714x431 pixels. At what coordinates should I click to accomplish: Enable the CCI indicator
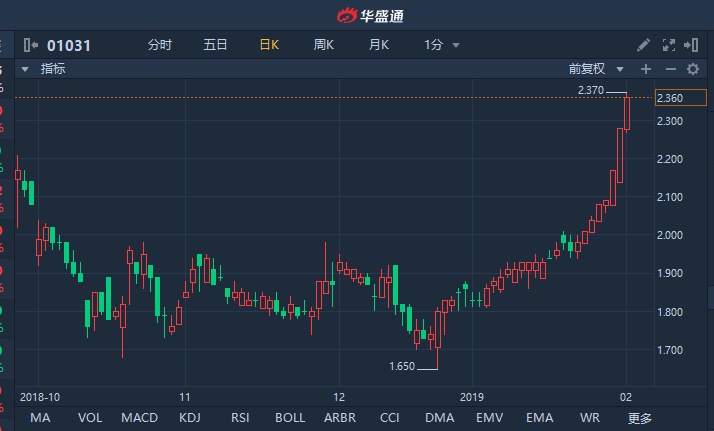click(x=389, y=418)
